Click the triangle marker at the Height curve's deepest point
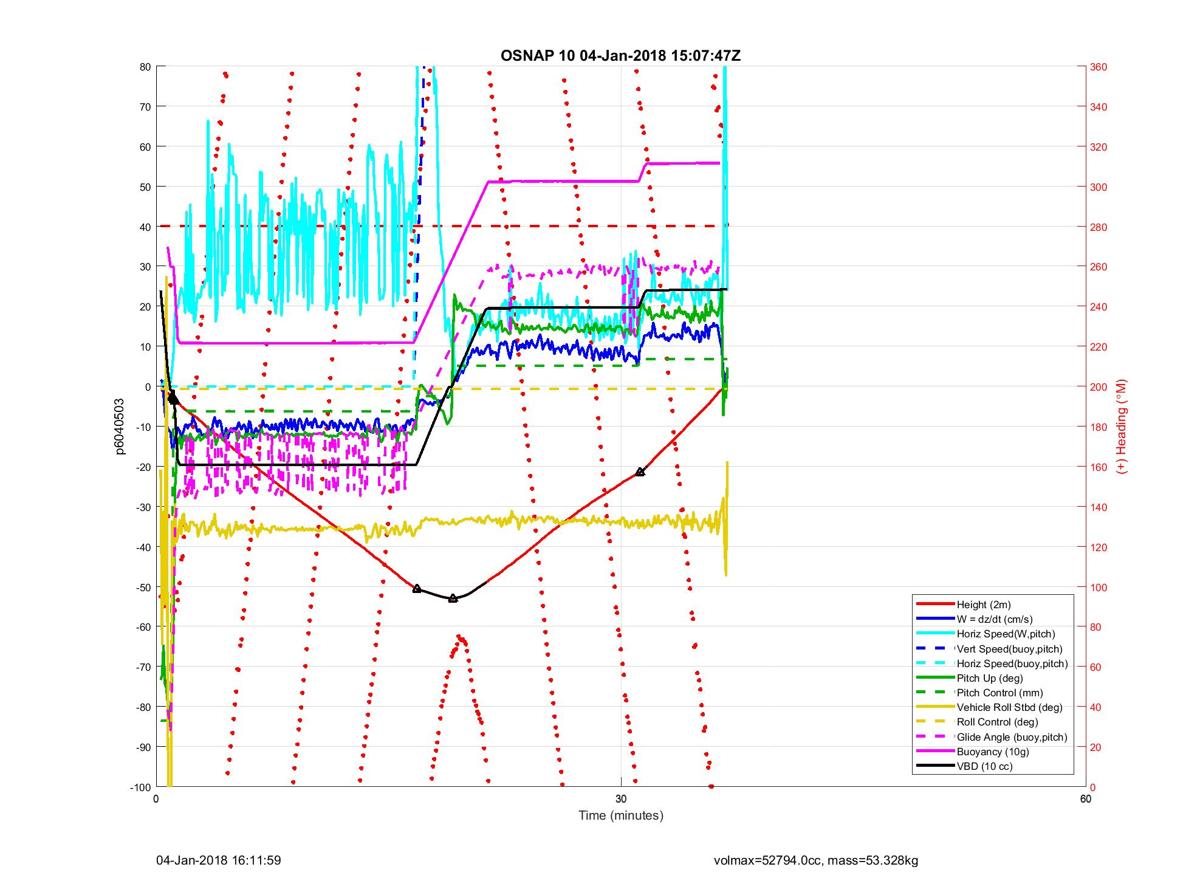 [x=453, y=598]
